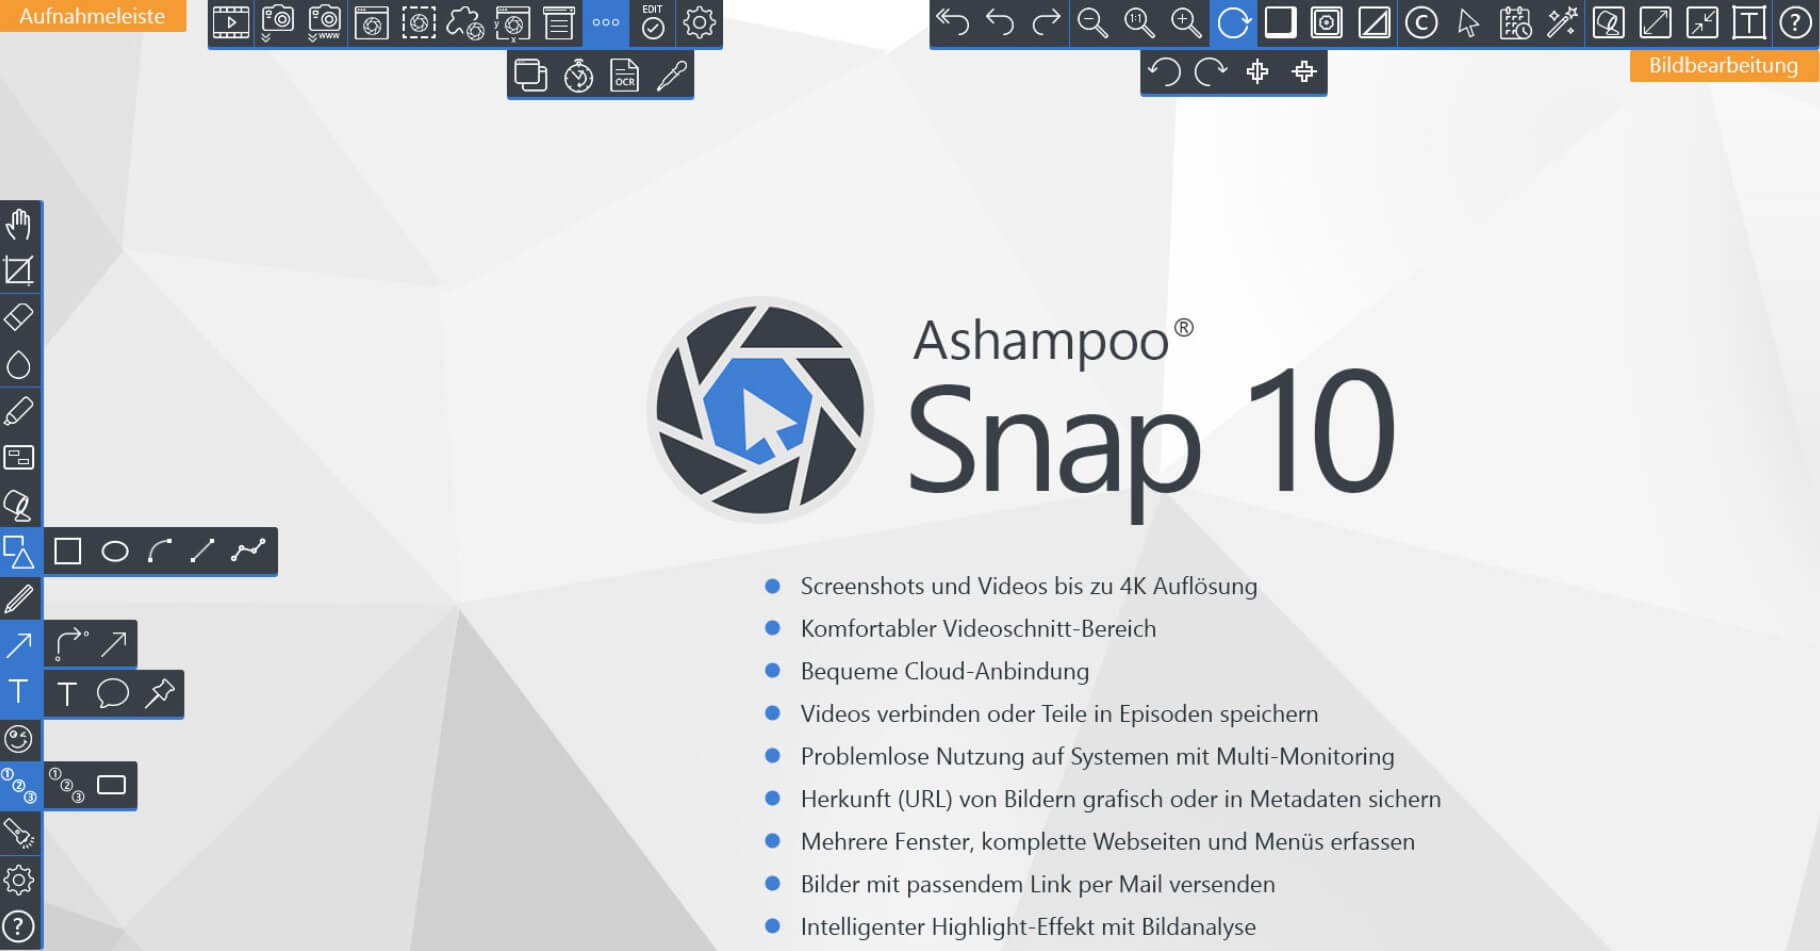This screenshot has height=951, width=1820.
Task: Choose the polyline shape
Action: point(248,551)
